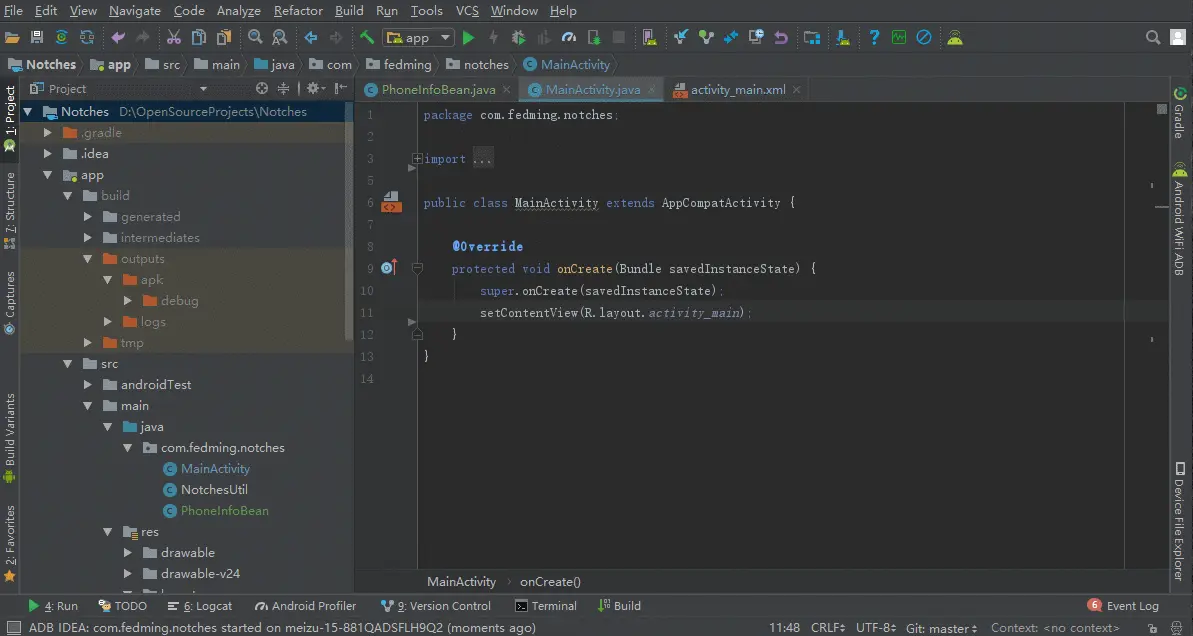
Task: Expand the androidTest folder node
Action: coord(87,384)
